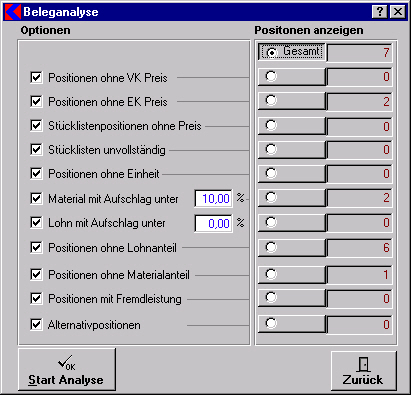Toggle Stücklisten unvollständig checkbox
This screenshot has height=395, width=411.
36,149
